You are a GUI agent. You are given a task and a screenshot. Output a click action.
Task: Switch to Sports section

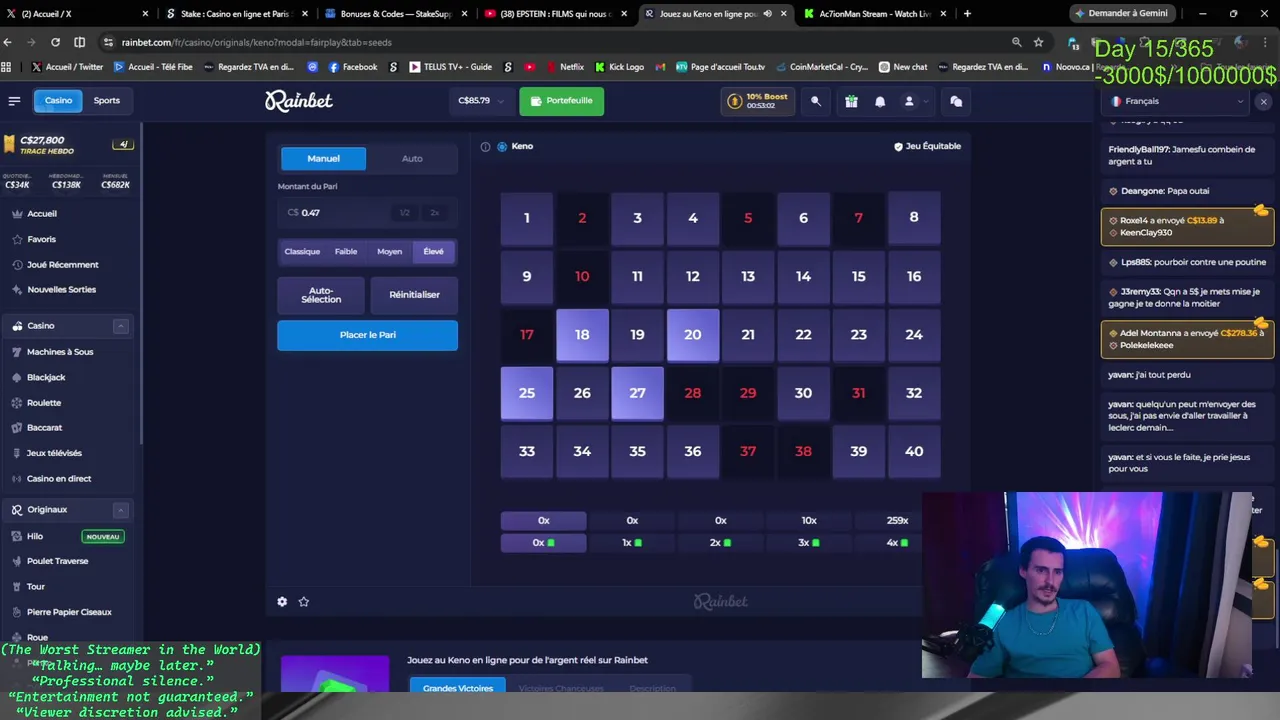pyautogui.click(x=107, y=101)
